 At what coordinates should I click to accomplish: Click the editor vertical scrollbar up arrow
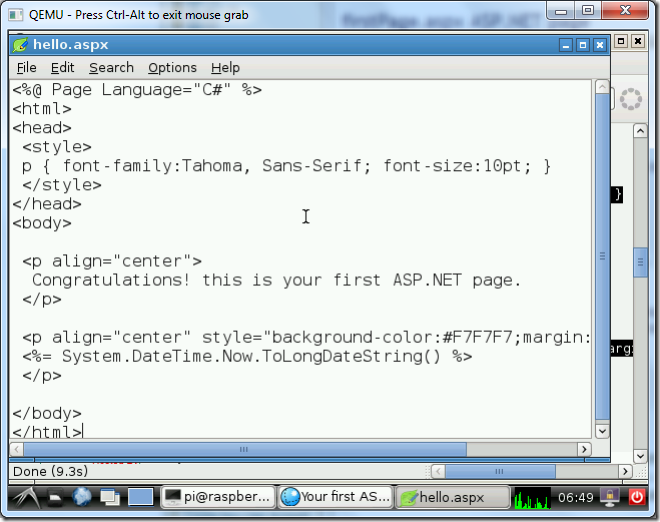click(602, 87)
